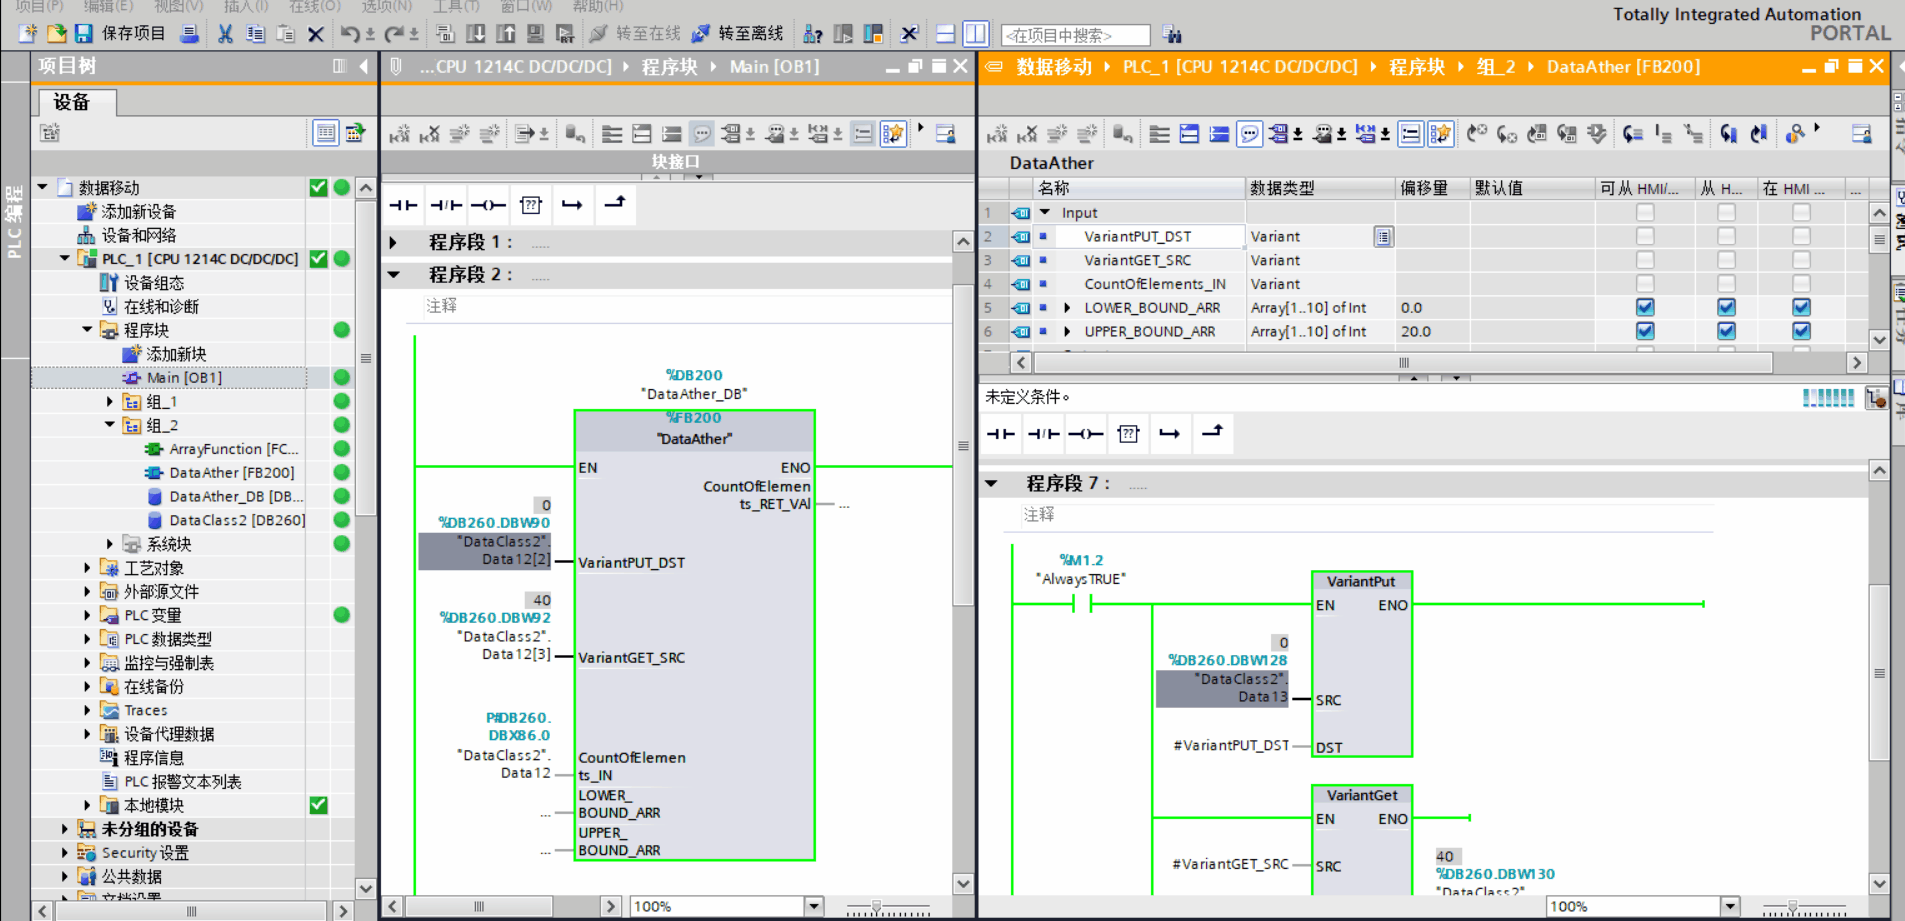Check HMI accessible for VariantGET_SRC
This screenshot has width=1905, height=921.
point(1645,260)
